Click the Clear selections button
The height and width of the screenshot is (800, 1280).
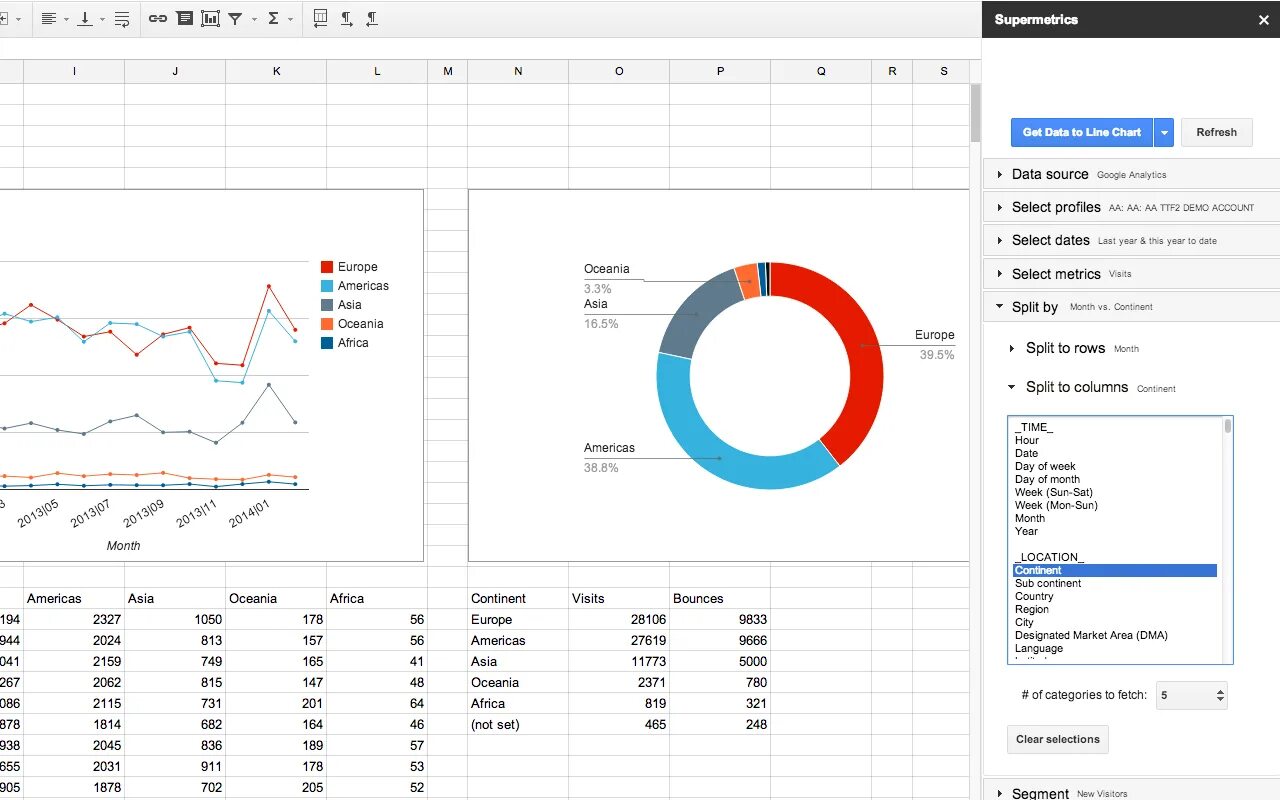click(1057, 739)
